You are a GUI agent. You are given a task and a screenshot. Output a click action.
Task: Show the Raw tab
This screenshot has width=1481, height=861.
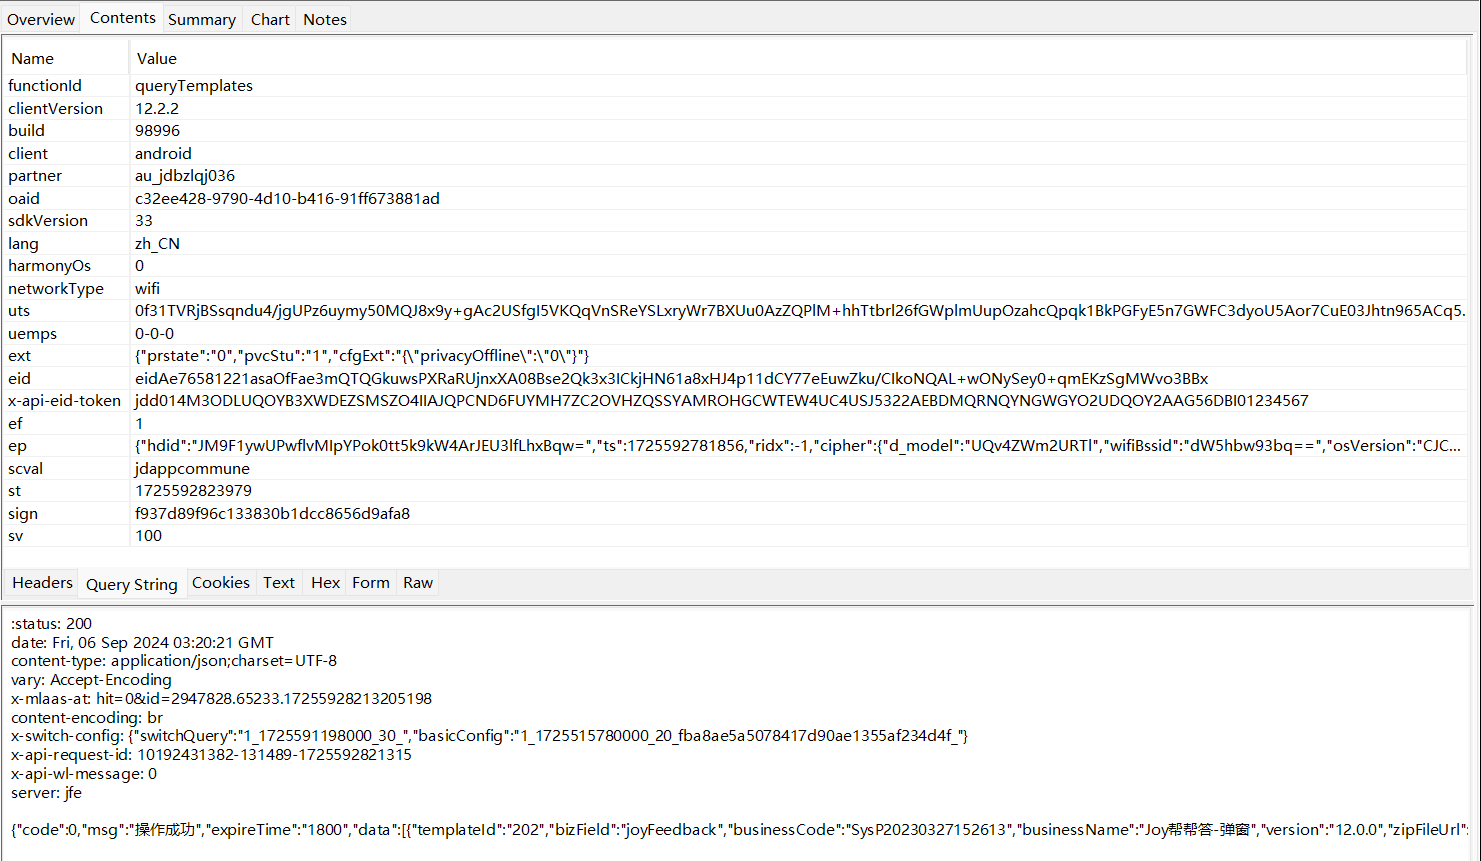pyautogui.click(x=418, y=583)
